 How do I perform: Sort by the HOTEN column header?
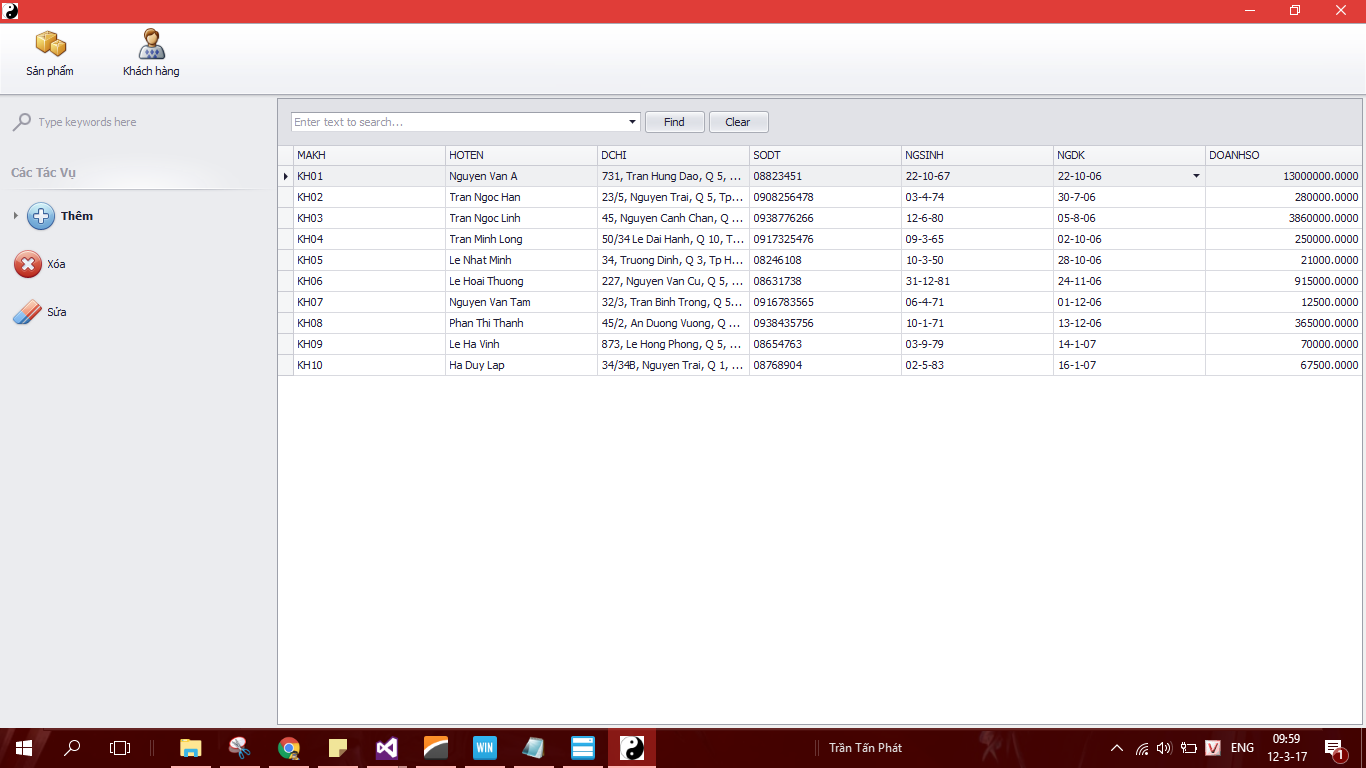[520, 155]
